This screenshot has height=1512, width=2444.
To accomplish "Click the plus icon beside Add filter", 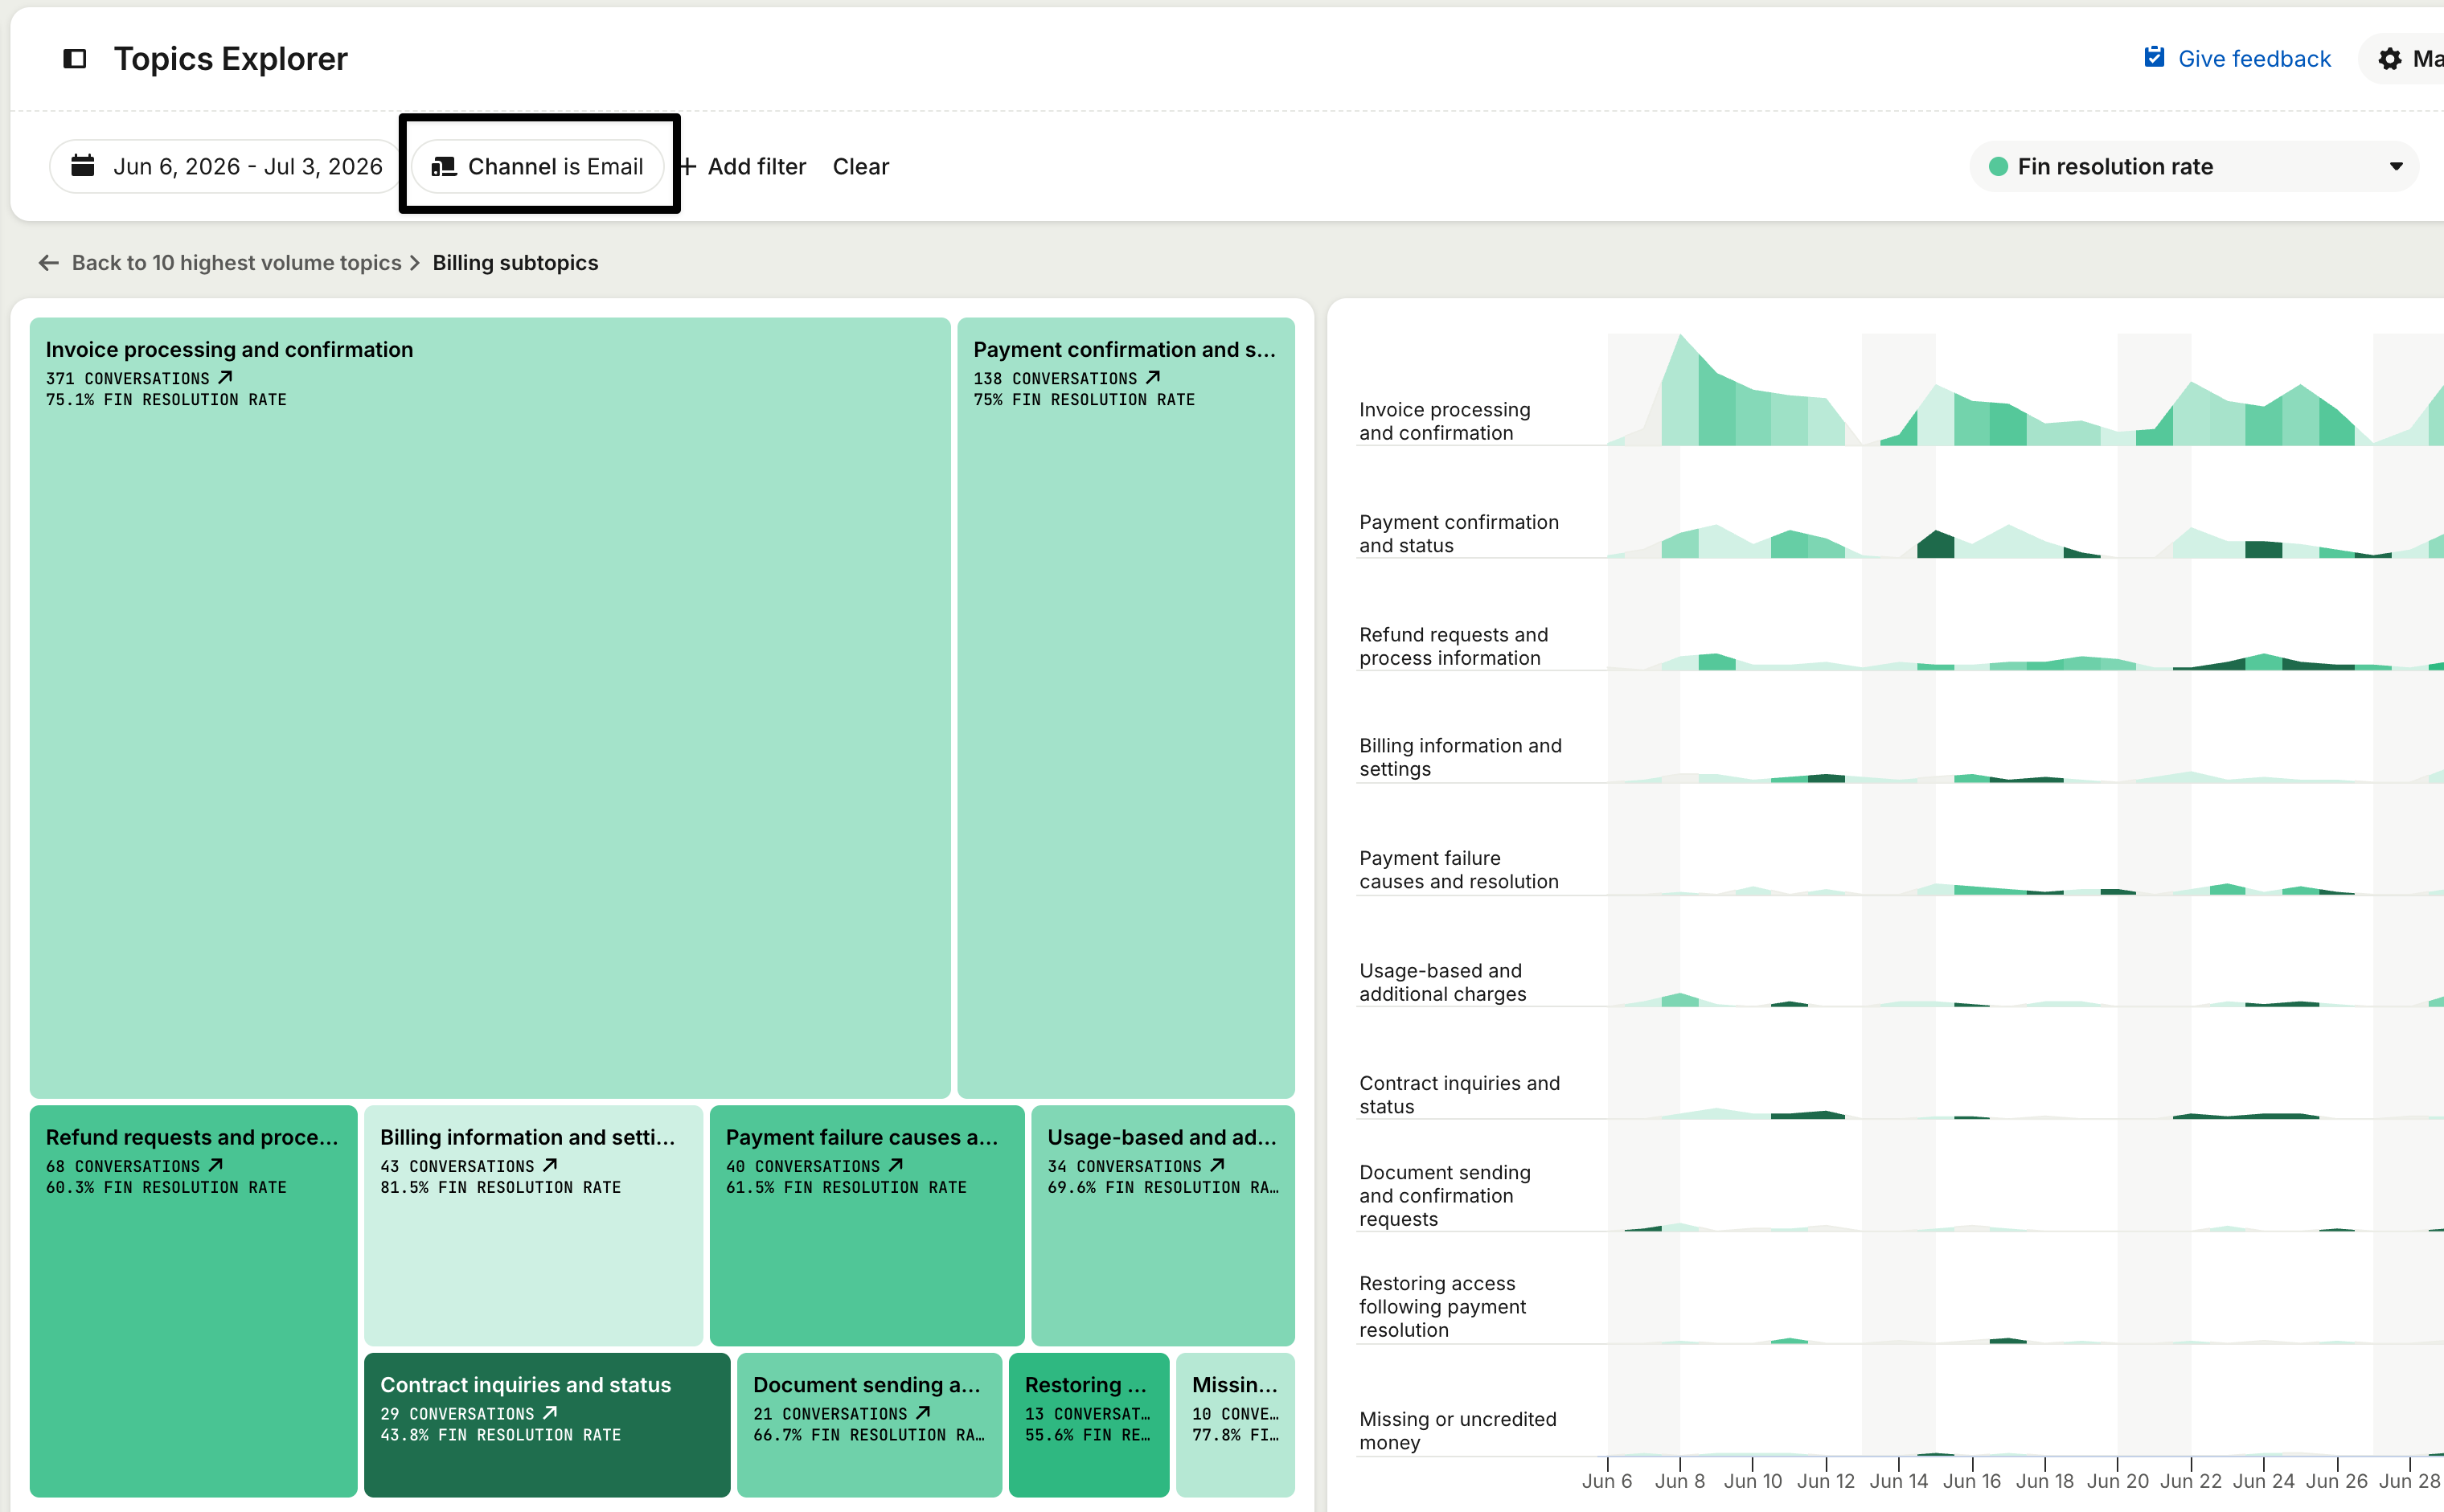I will tap(687, 166).
